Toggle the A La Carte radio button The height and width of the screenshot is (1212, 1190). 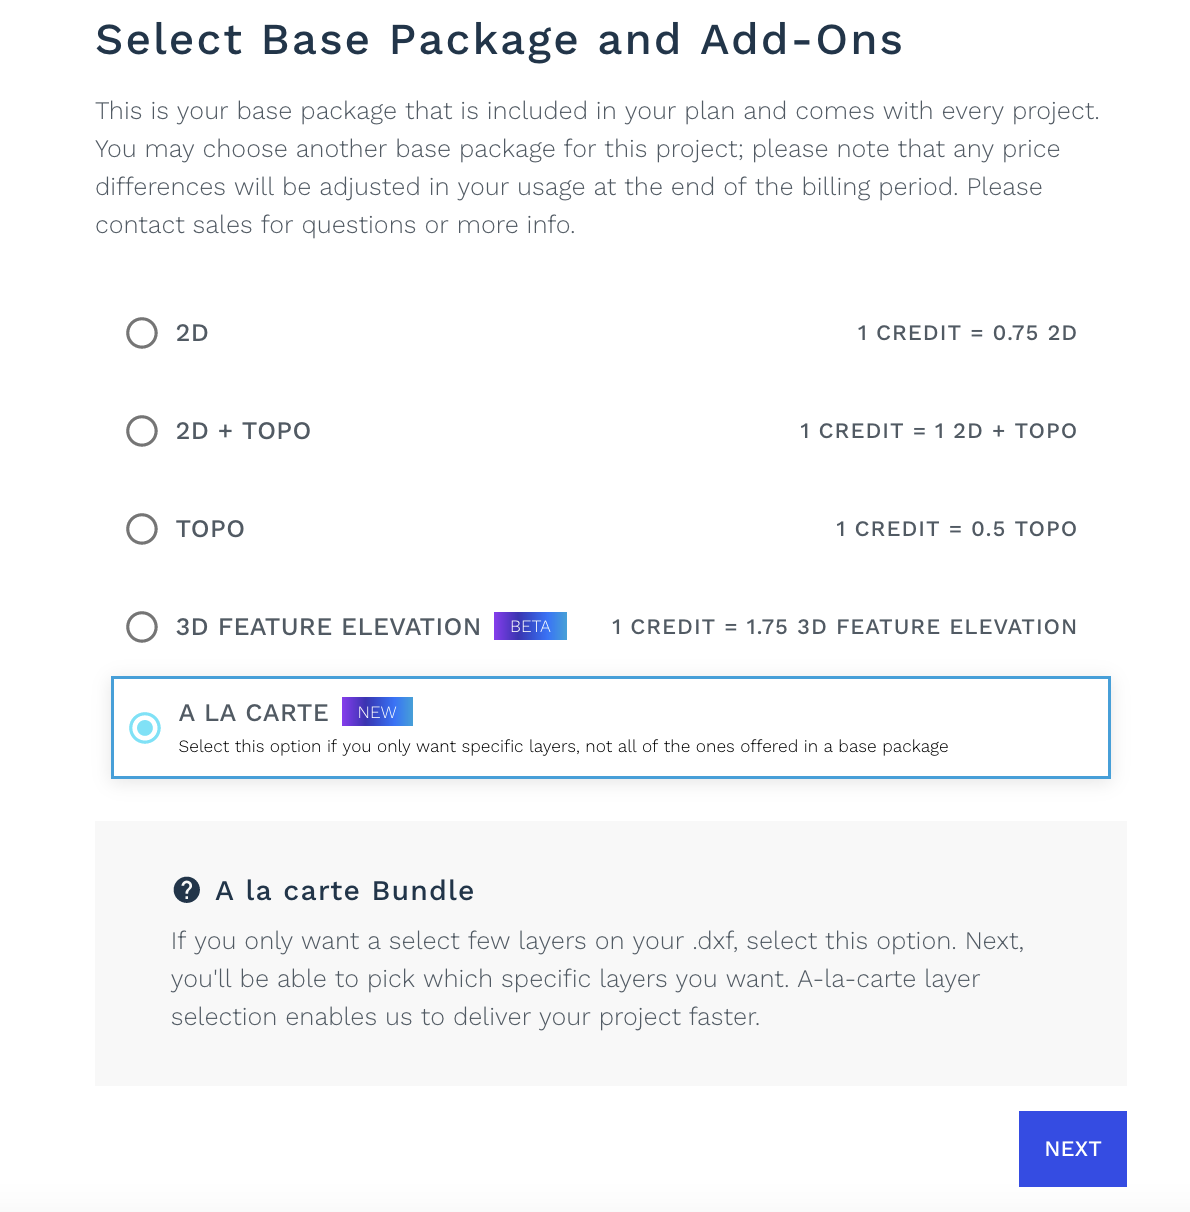tap(145, 727)
